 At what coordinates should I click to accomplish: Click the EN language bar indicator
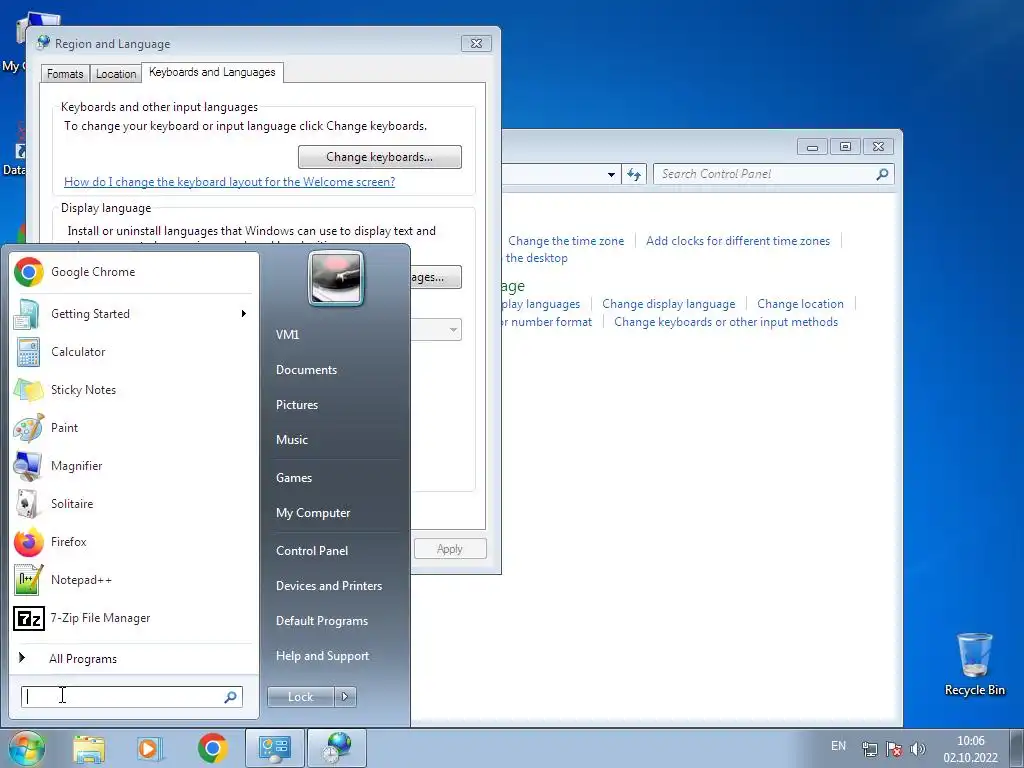coord(839,746)
